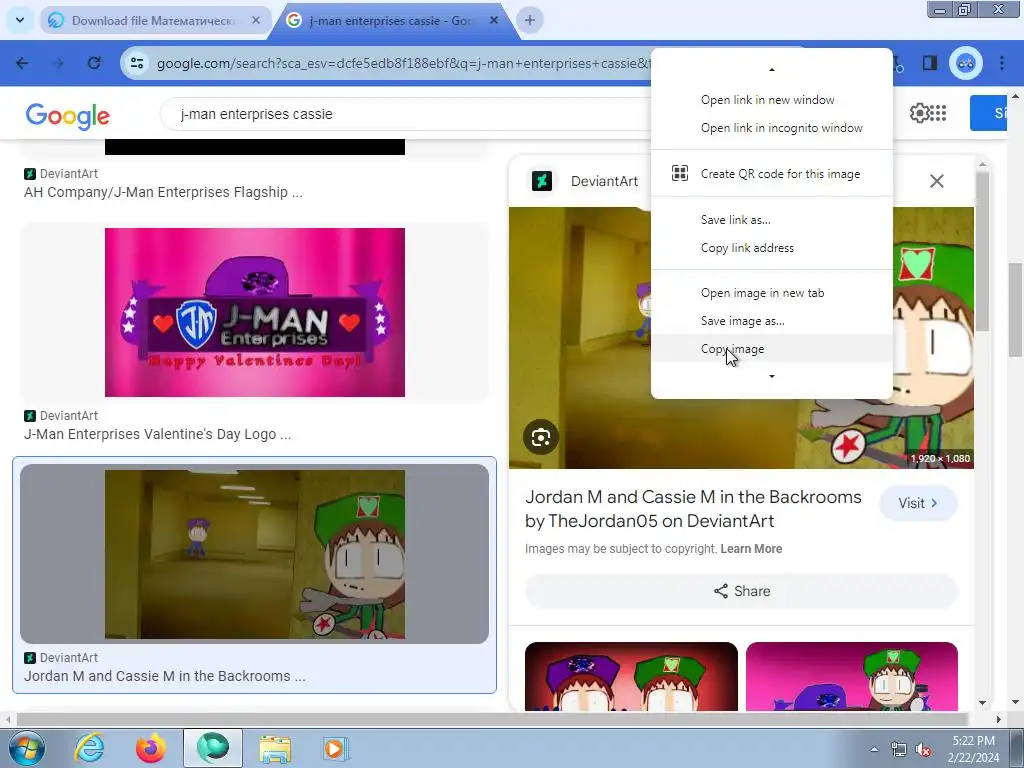Launch Firefox from the taskbar
1024x768 pixels.
[x=151, y=748]
